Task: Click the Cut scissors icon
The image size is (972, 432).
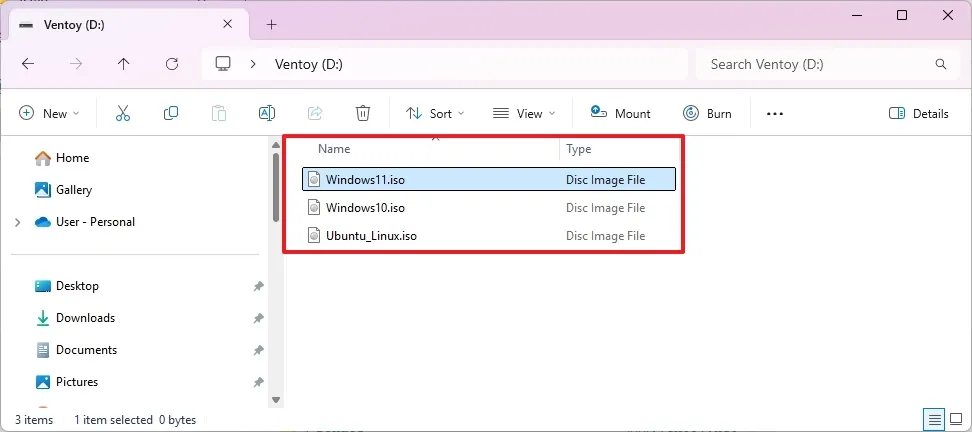Action: 123,113
